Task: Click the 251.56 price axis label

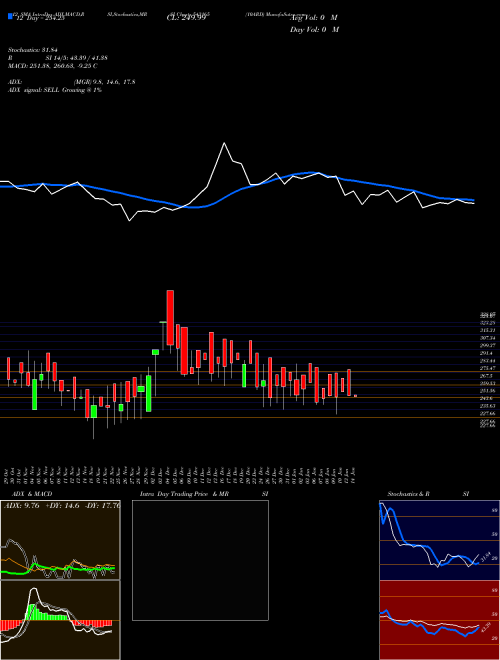Action: coord(489,391)
